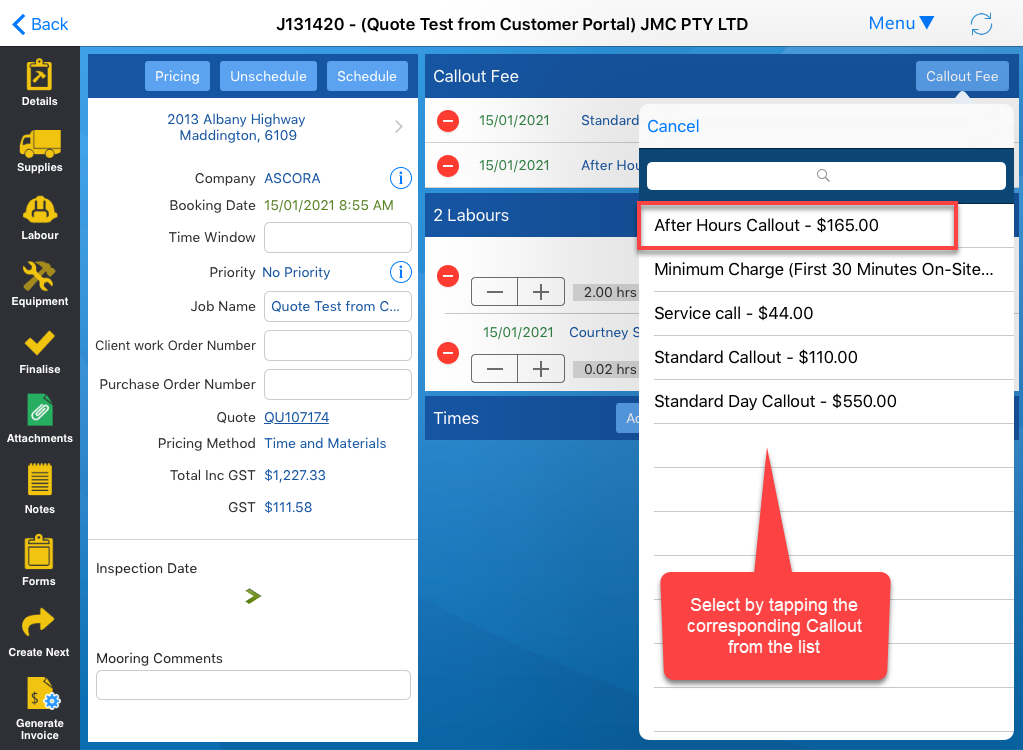This screenshot has height=750, width=1023.
Task: Open the Equipment tools icon
Action: coord(39,283)
